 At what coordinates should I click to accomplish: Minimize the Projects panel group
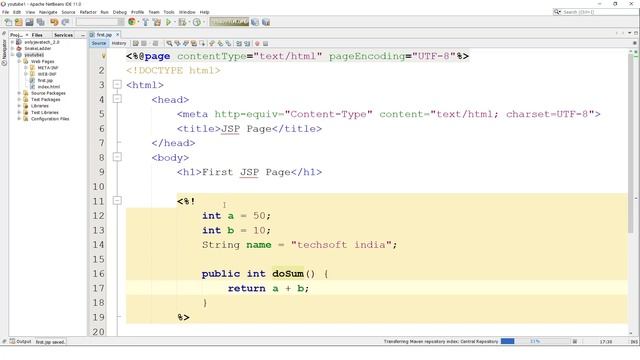coord(83,35)
